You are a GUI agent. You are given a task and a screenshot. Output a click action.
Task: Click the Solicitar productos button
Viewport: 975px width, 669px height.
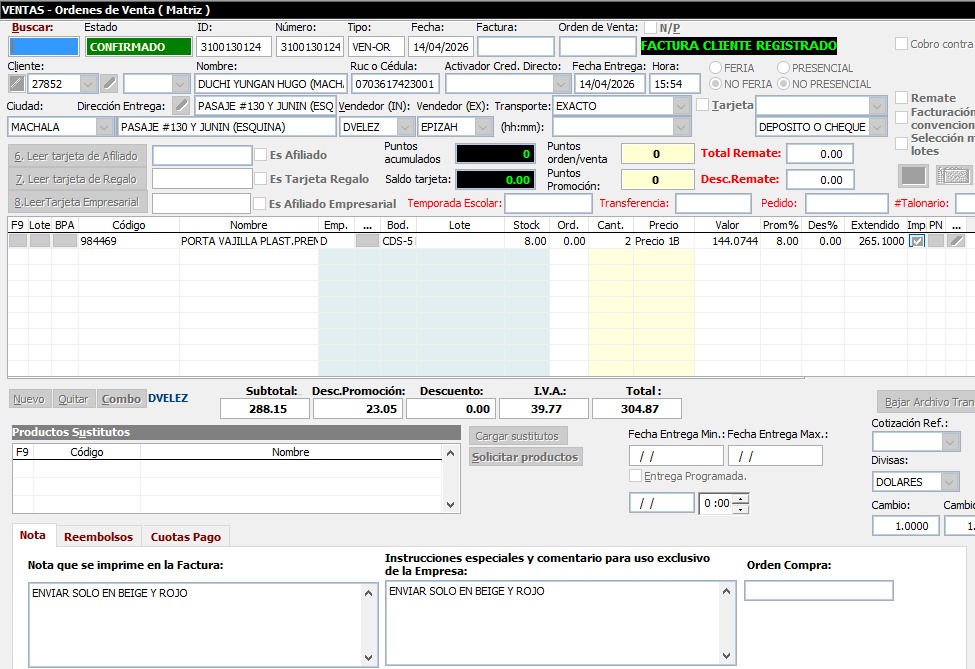pos(525,457)
